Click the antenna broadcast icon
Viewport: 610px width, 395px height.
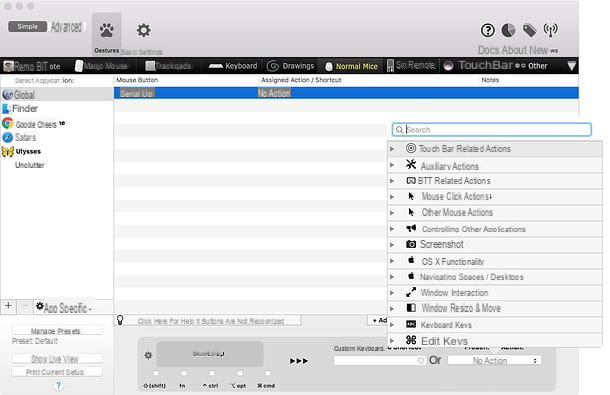click(x=550, y=30)
